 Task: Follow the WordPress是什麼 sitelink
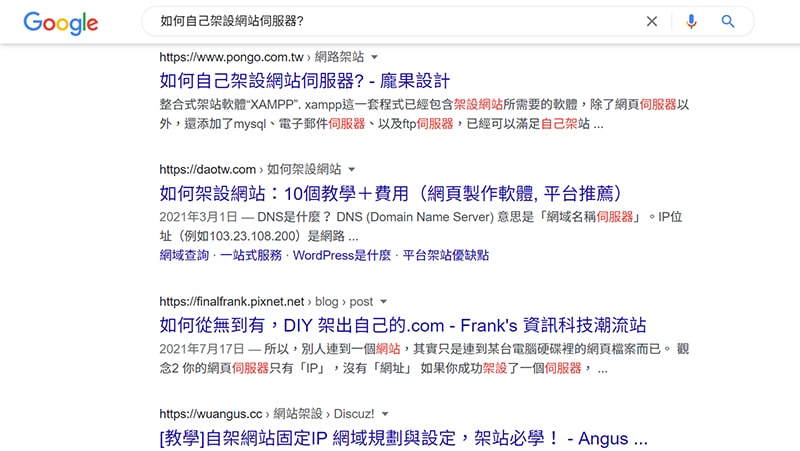point(341,256)
